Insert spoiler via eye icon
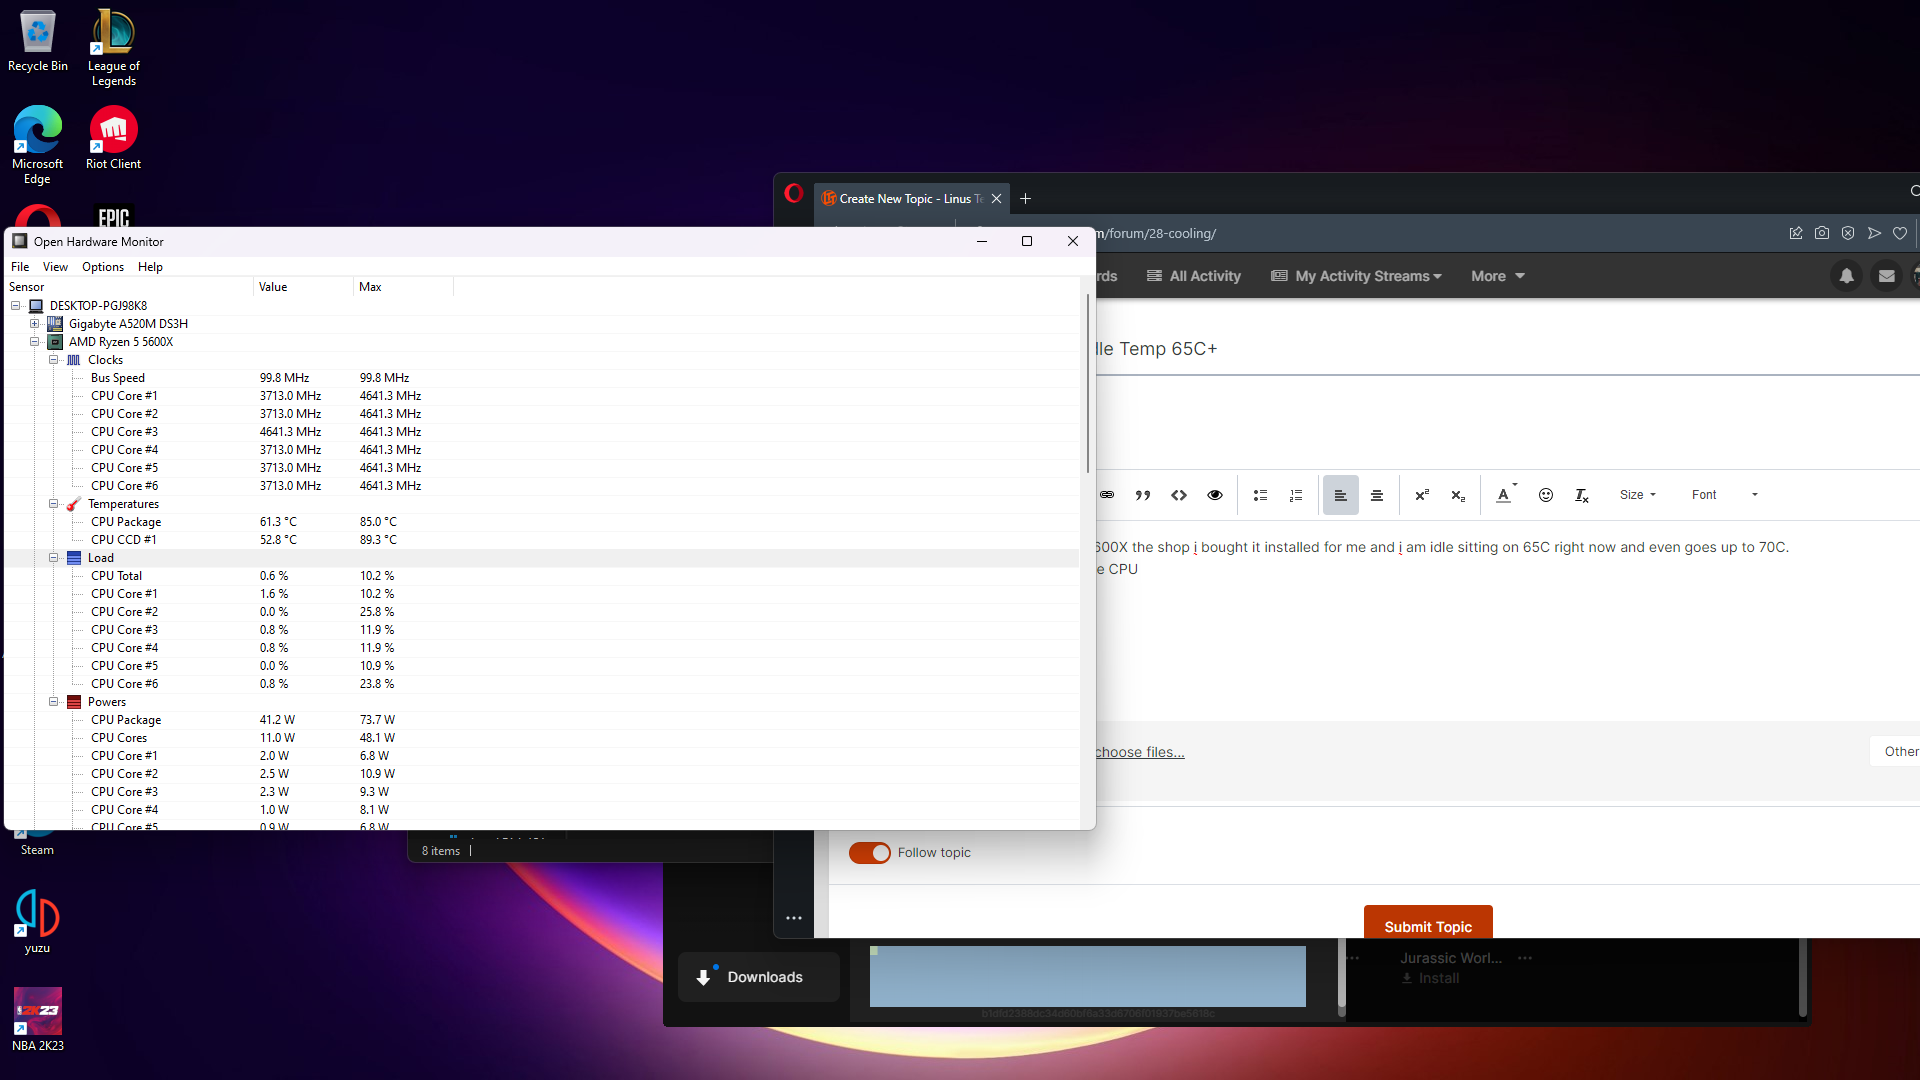This screenshot has height=1080, width=1920. click(1215, 495)
